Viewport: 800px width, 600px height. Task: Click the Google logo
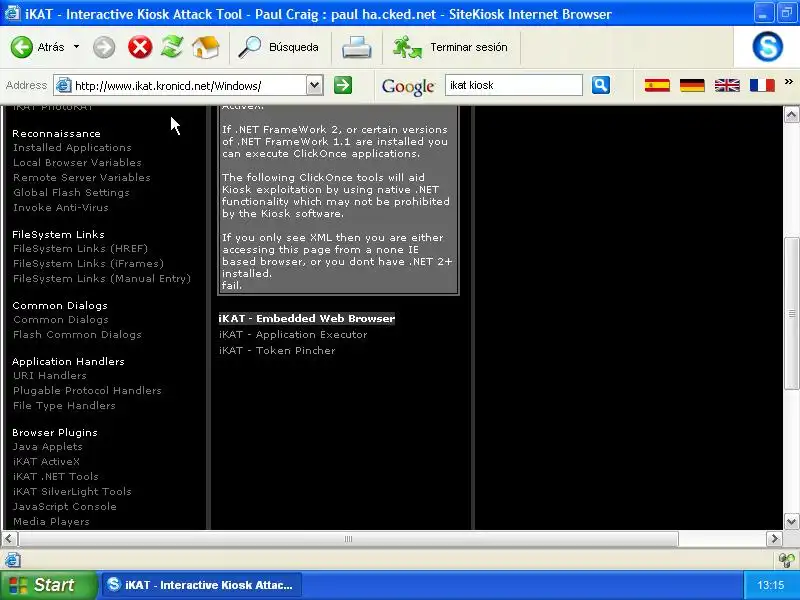(x=408, y=86)
